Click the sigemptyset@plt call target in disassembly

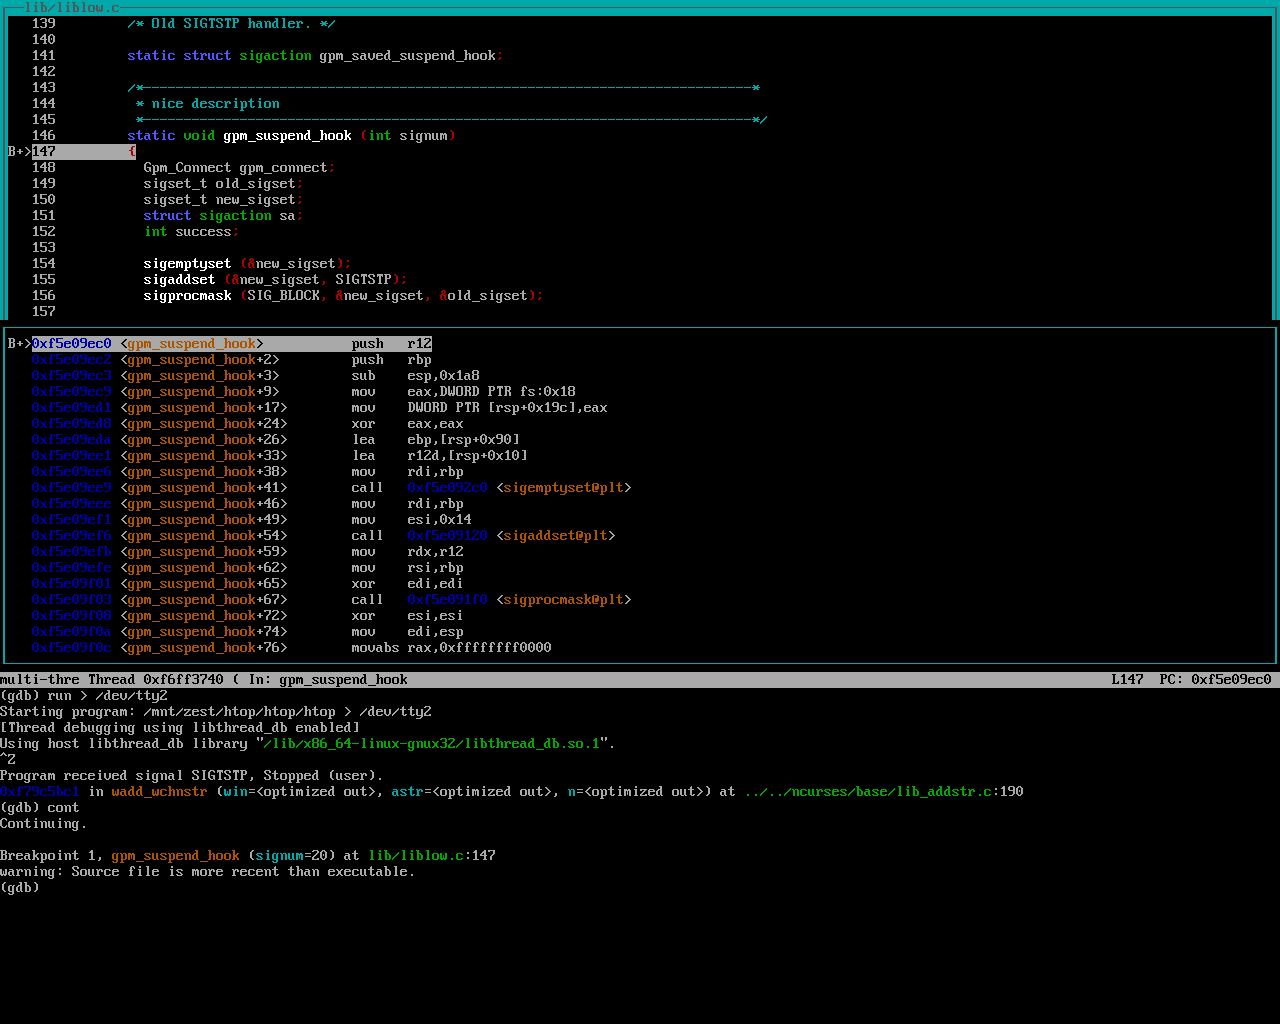coord(563,488)
